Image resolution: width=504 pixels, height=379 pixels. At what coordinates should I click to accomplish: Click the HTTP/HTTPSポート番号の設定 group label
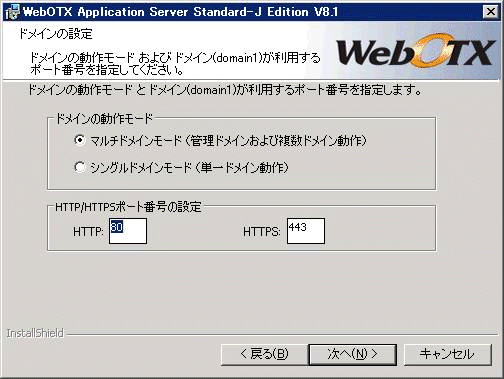point(128,207)
